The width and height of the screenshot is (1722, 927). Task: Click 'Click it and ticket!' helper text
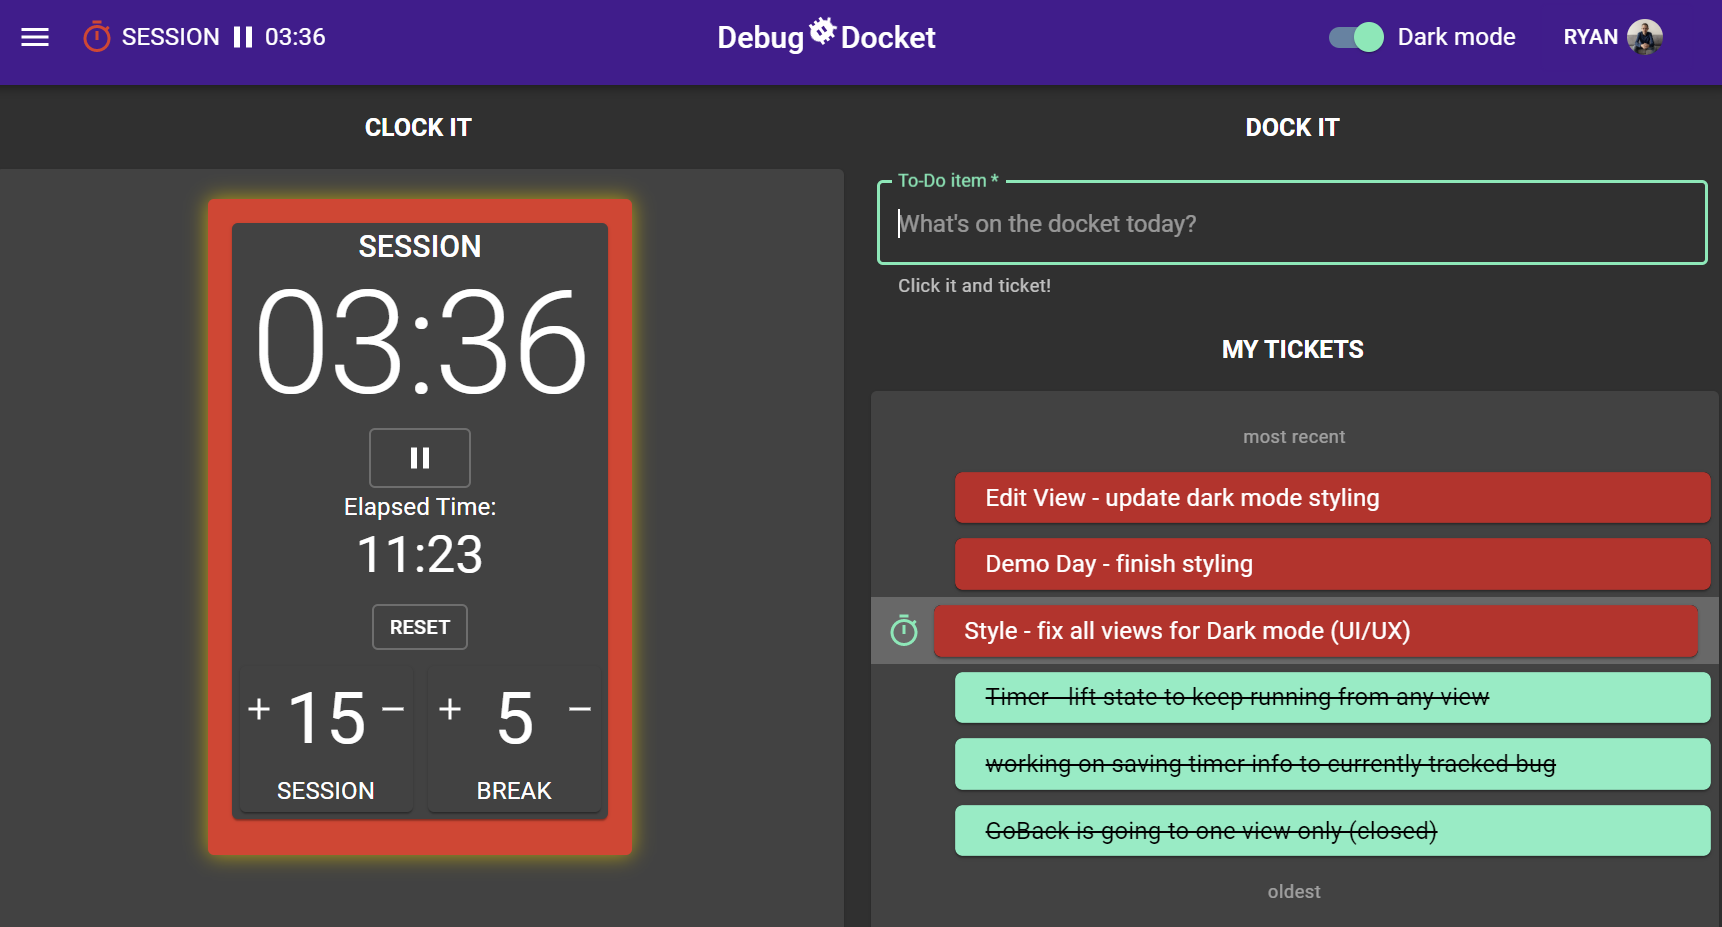pyautogui.click(x=974, y=286)
